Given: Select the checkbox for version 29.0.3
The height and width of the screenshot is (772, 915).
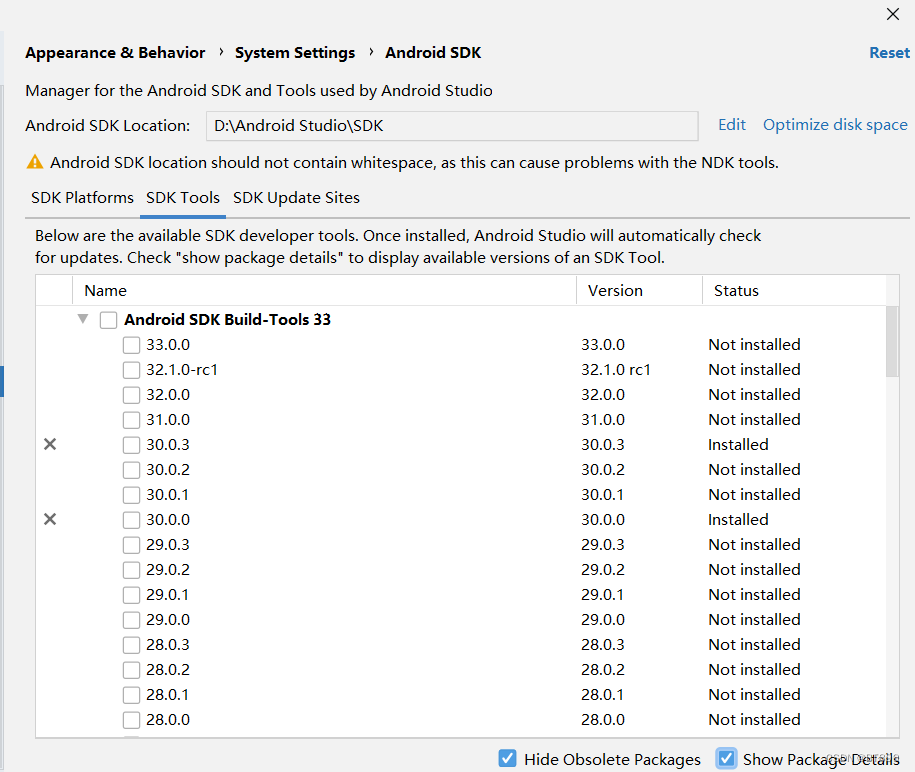Looking at the screenshot, I should pyautogui.click(x=131, y=544).
